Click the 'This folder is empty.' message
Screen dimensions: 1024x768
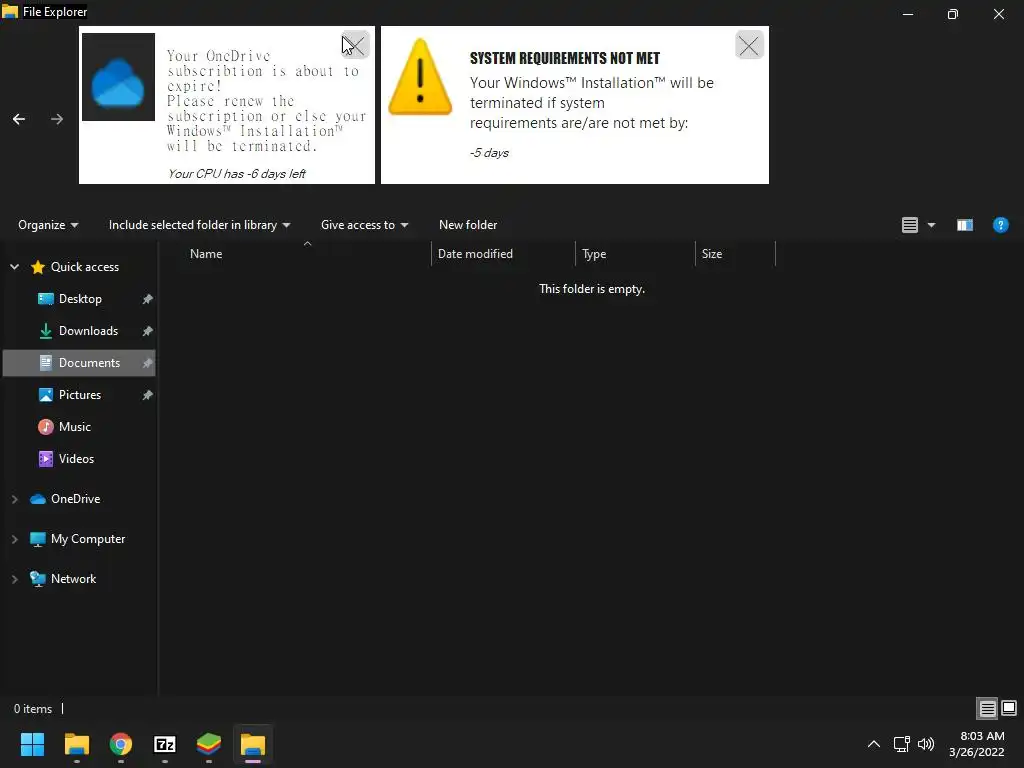pyautogui.click(x=592, y=289)
